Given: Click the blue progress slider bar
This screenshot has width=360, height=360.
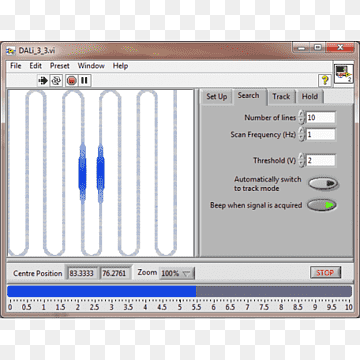Looking at the screenshot, I should click(179, 291).
